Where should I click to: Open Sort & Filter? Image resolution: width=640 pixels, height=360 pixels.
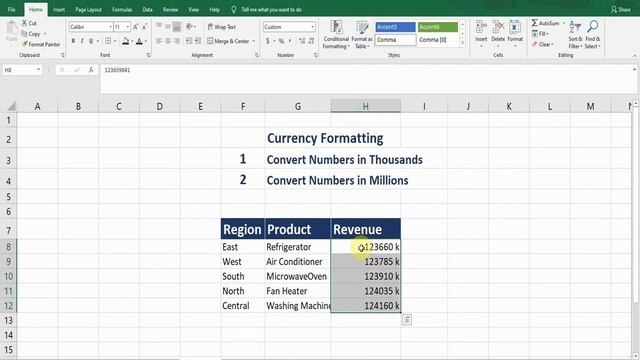[x=575, y=35]
